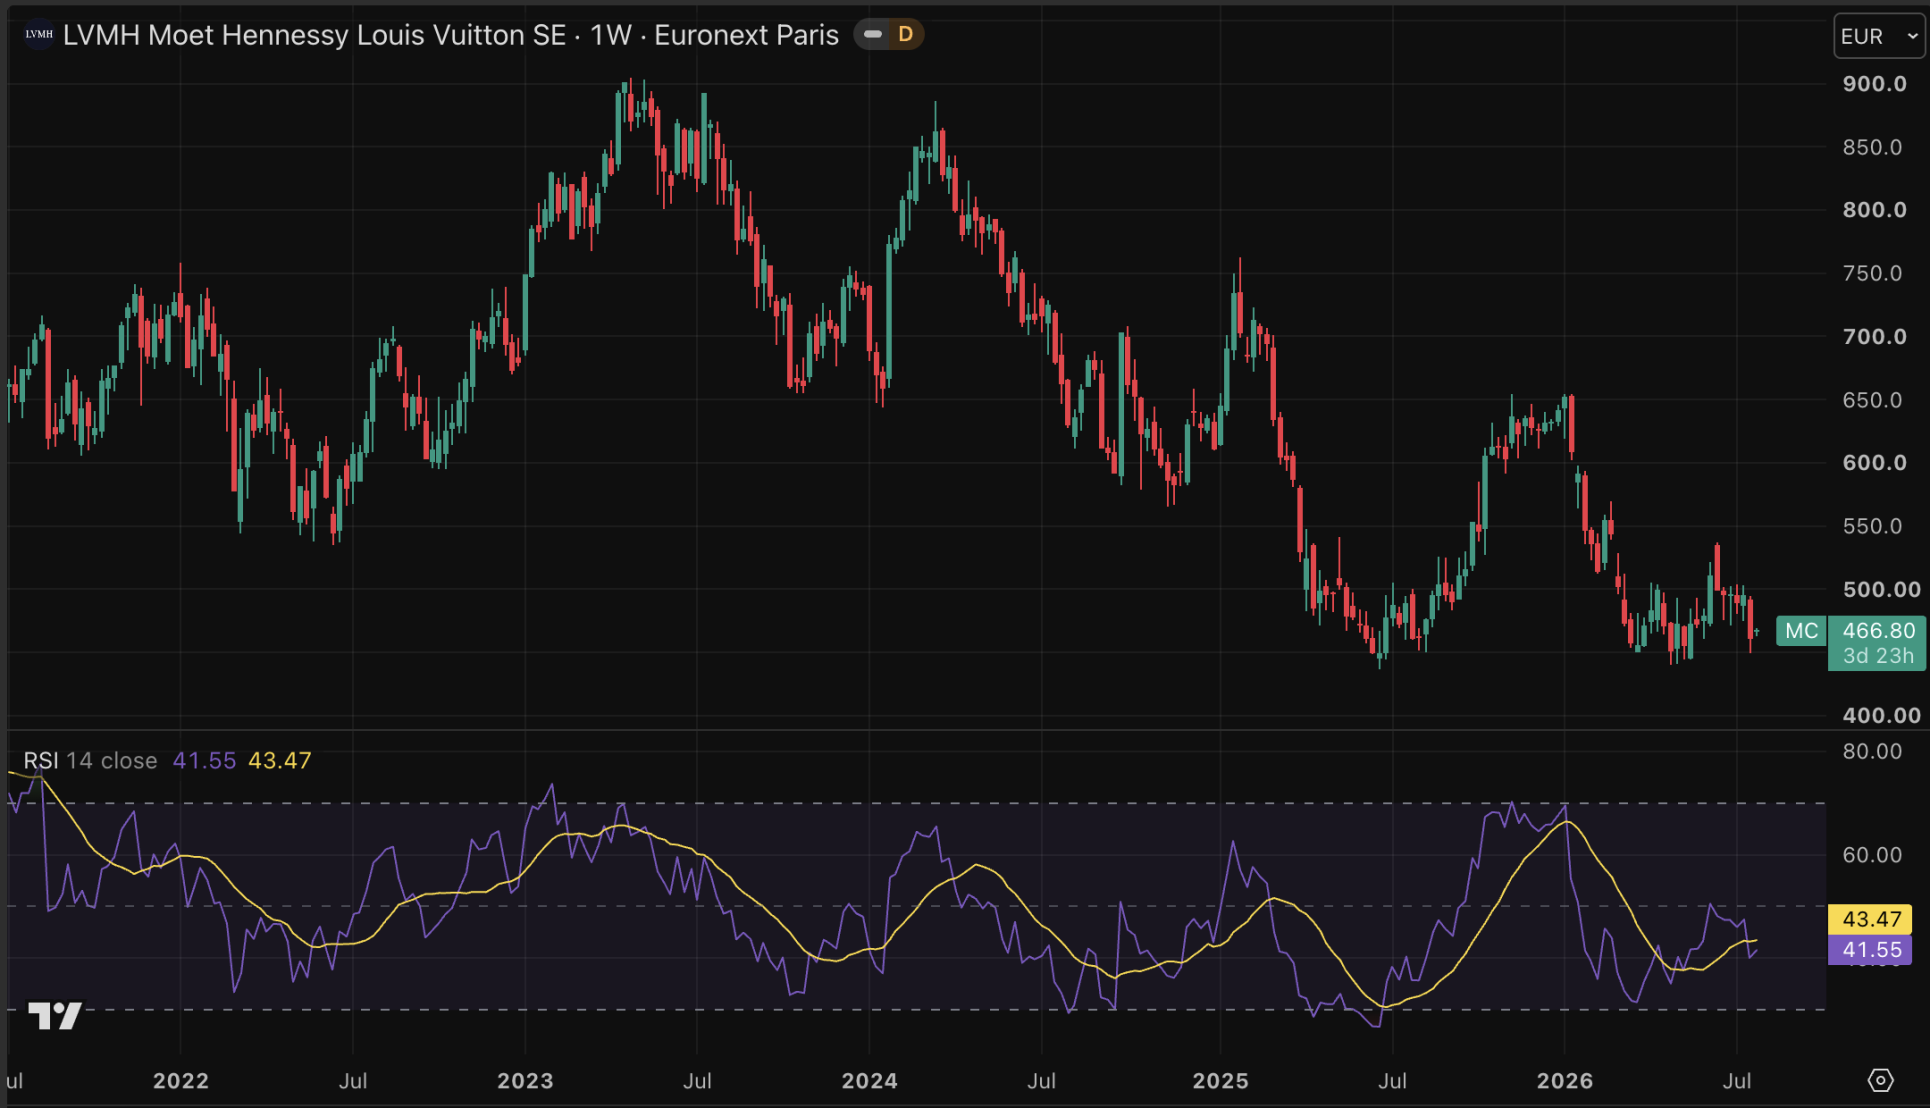Click the delayed data 'D' indicator badge
Image resolution: width=1930 pixels, height=1108 pixels.
(x=905, y=35)
